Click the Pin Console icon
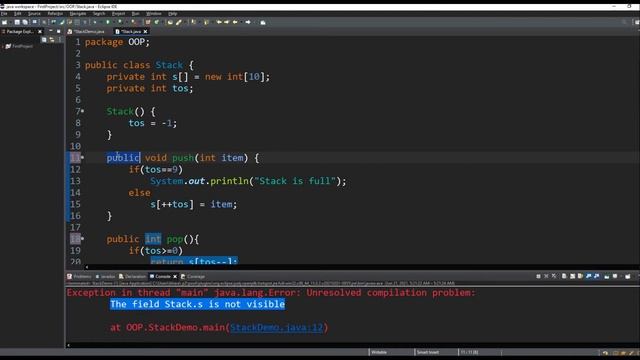 [x=607, y=276]
